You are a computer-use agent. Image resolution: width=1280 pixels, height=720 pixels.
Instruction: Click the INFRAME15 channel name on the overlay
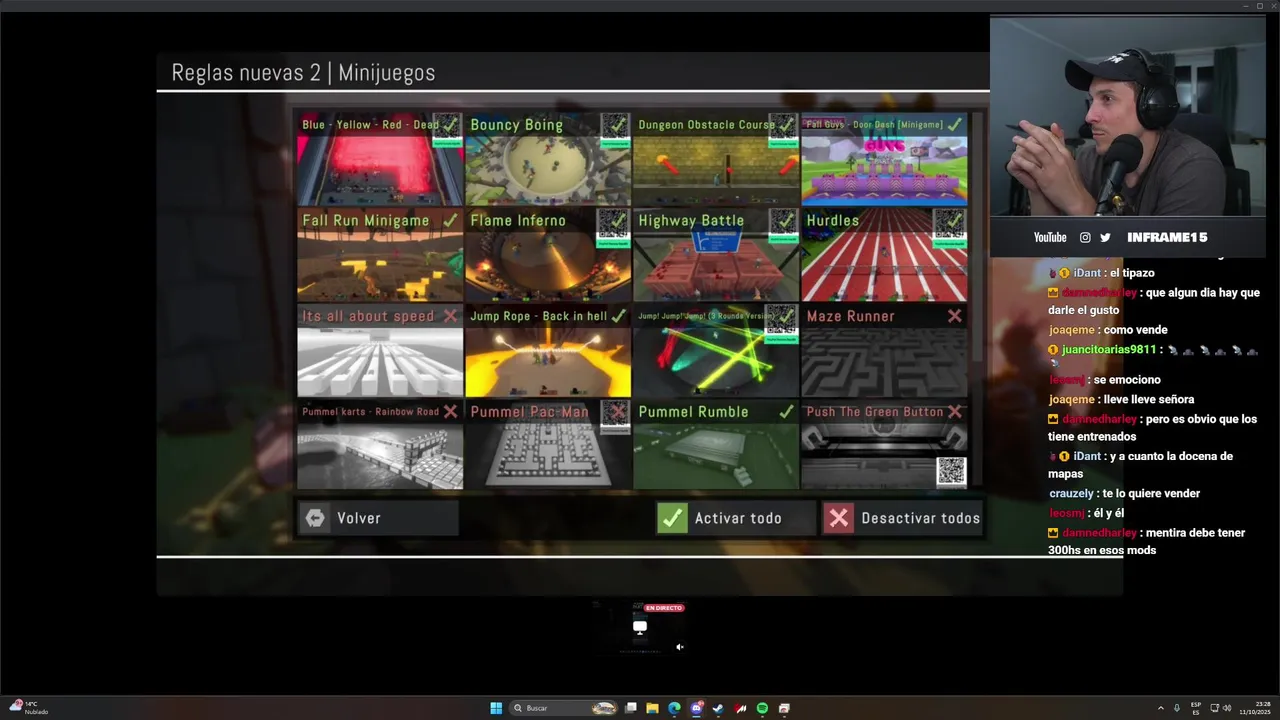1167,237
